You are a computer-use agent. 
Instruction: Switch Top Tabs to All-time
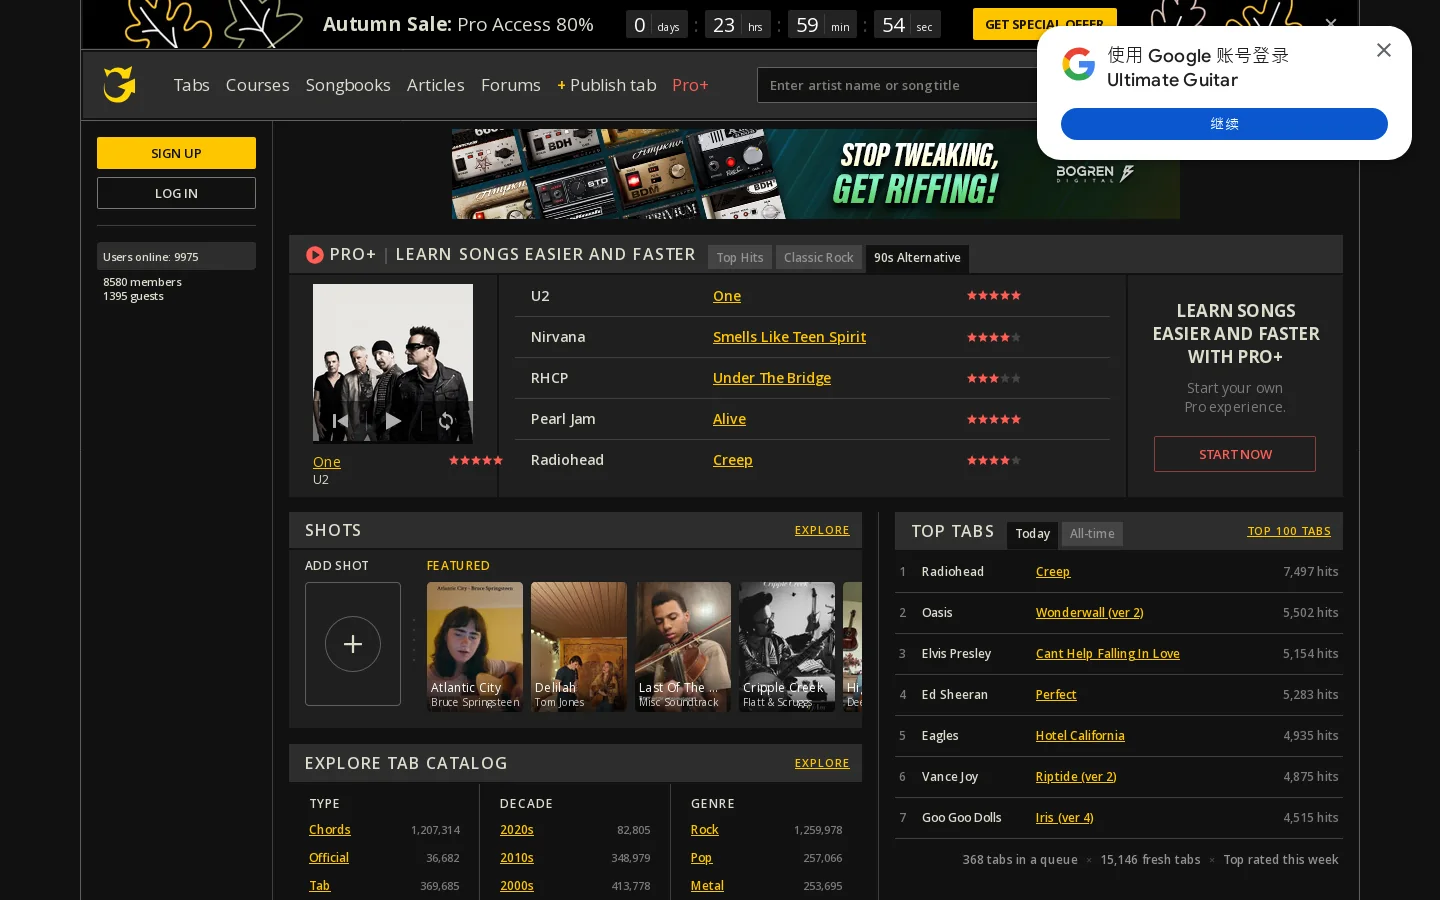click(1092, 534)
